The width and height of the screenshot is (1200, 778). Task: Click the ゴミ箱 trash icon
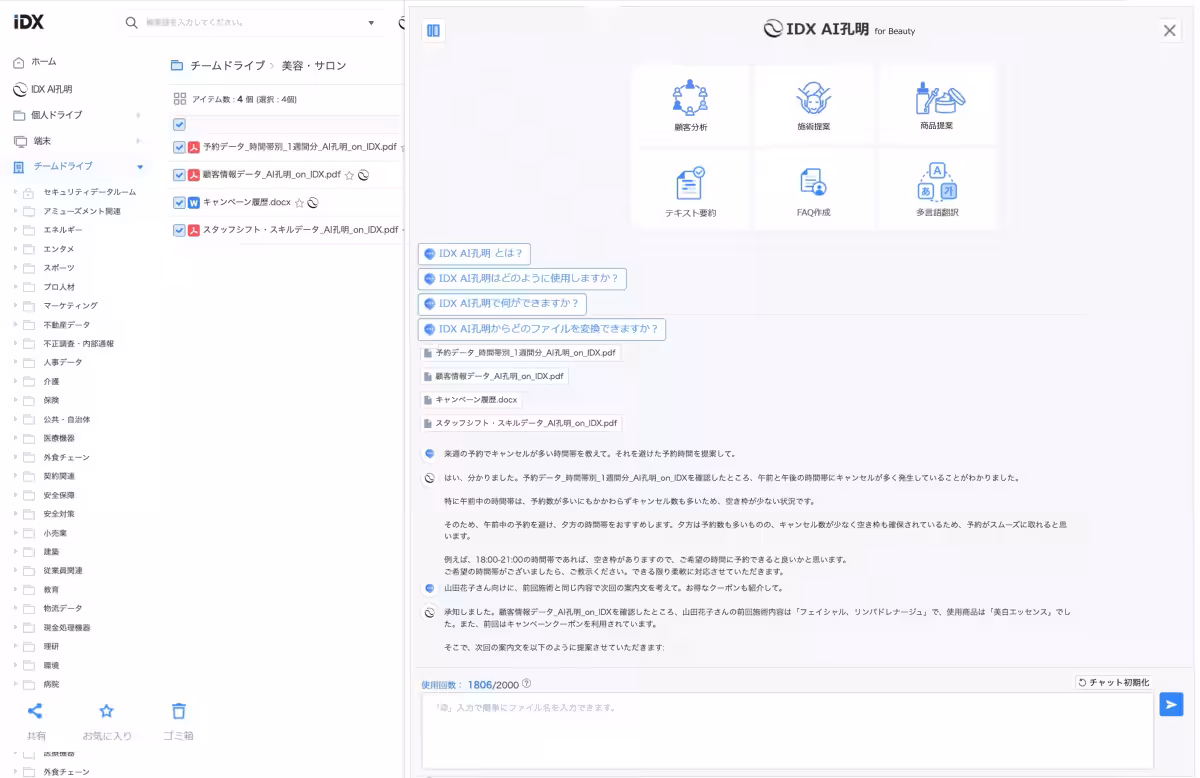tap(179, 711)
